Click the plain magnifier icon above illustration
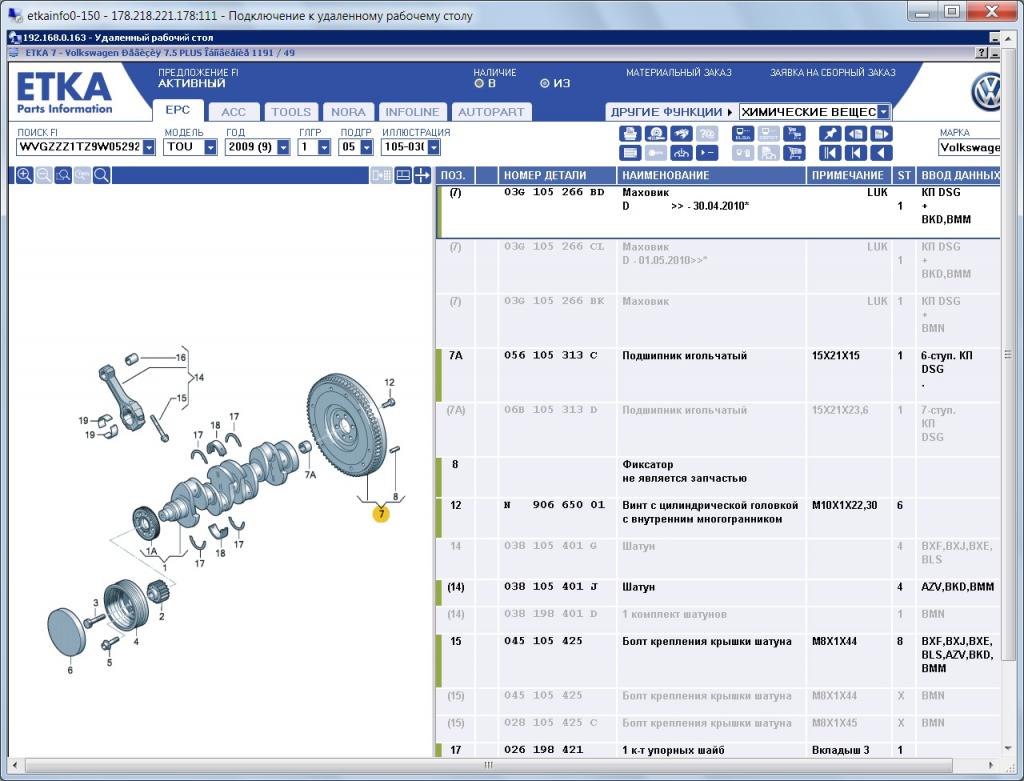1024x781 pixels. (x=101, y=175)
